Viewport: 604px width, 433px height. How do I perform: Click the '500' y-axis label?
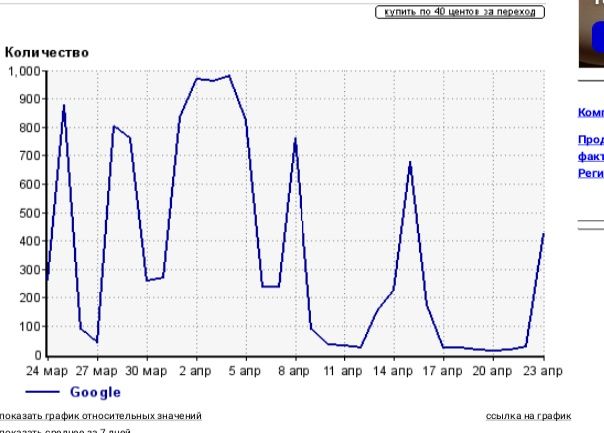click(x=30, y=213)
